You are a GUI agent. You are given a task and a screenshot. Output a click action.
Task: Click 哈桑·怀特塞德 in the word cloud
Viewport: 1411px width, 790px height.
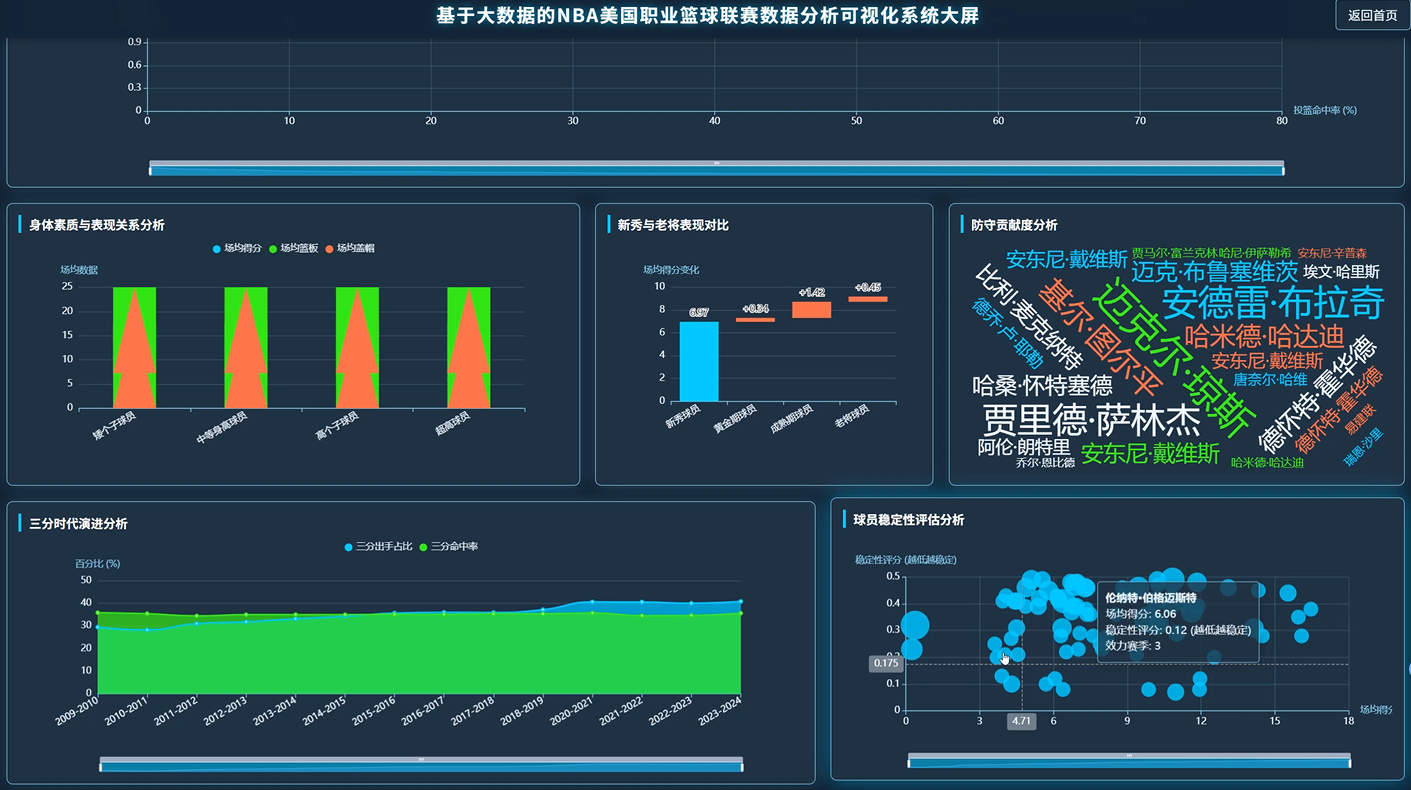pyautogui.click(x=1042, y=385)
